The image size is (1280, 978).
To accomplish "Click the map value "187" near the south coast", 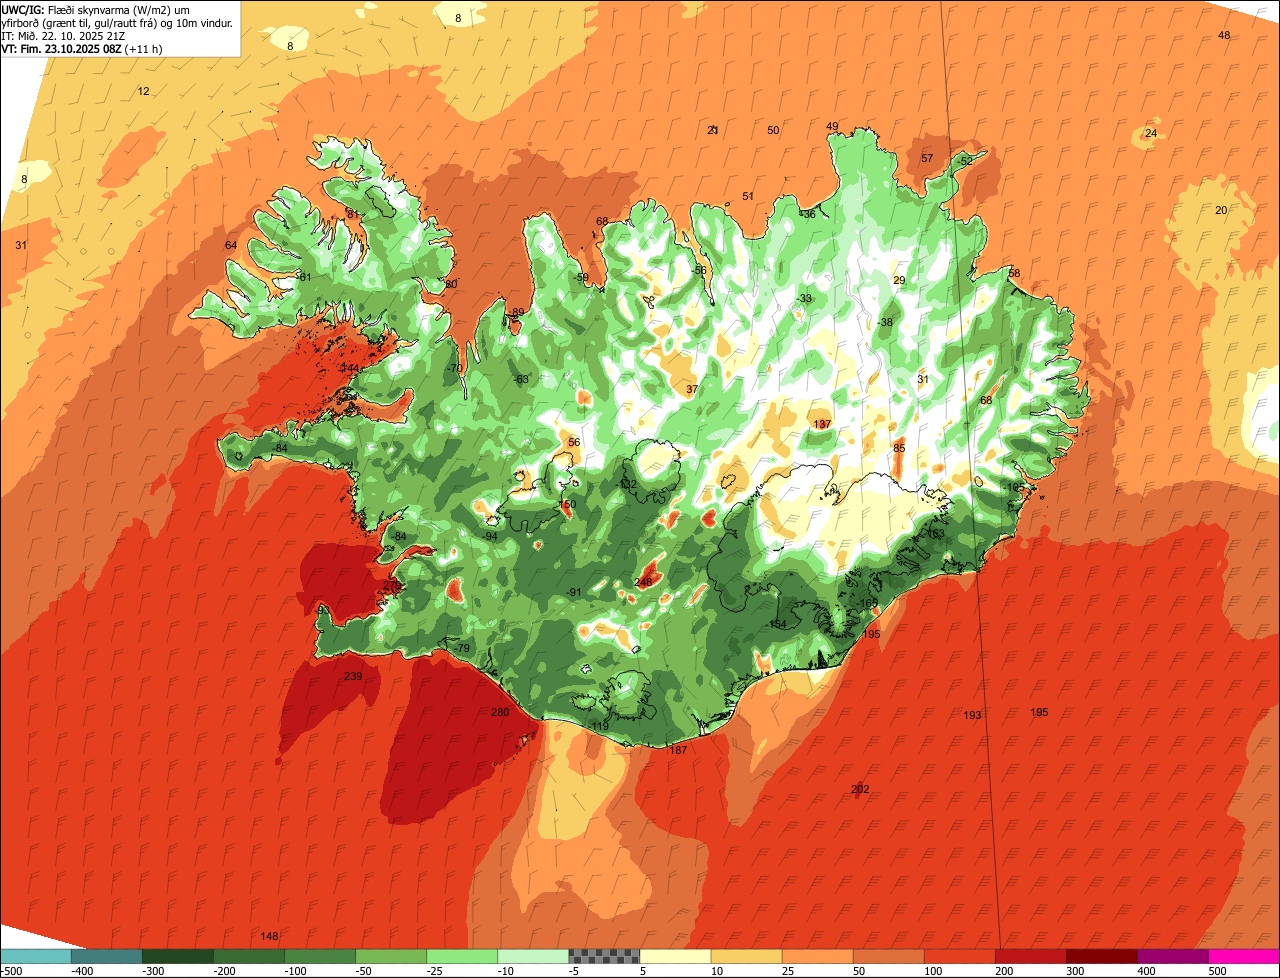I will 678,750.
